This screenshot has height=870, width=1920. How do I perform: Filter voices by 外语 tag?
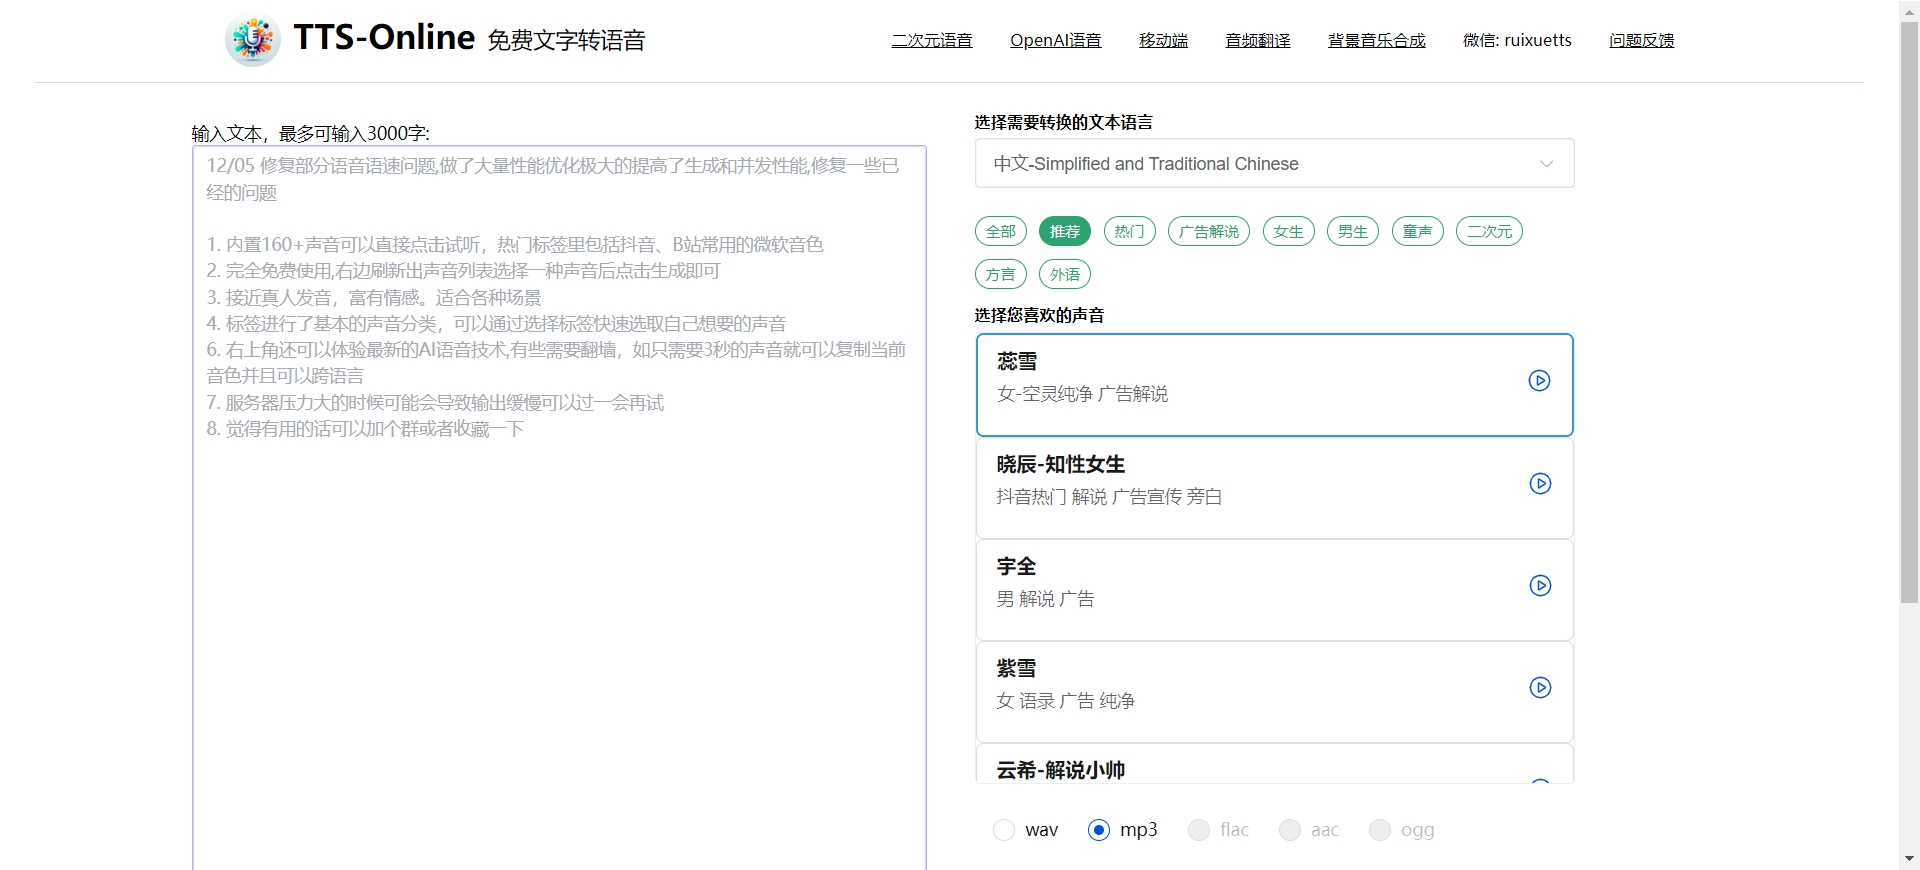coord(1065,274)
